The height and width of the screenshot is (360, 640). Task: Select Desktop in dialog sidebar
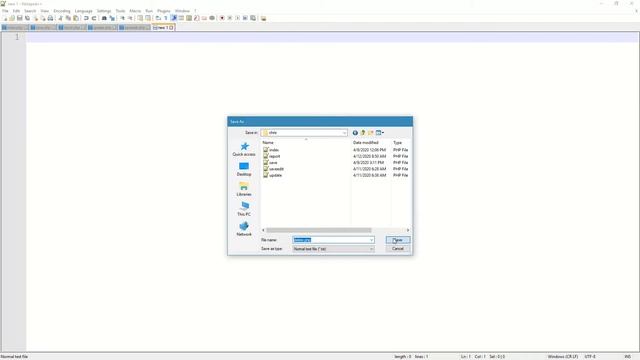[244, 169]
